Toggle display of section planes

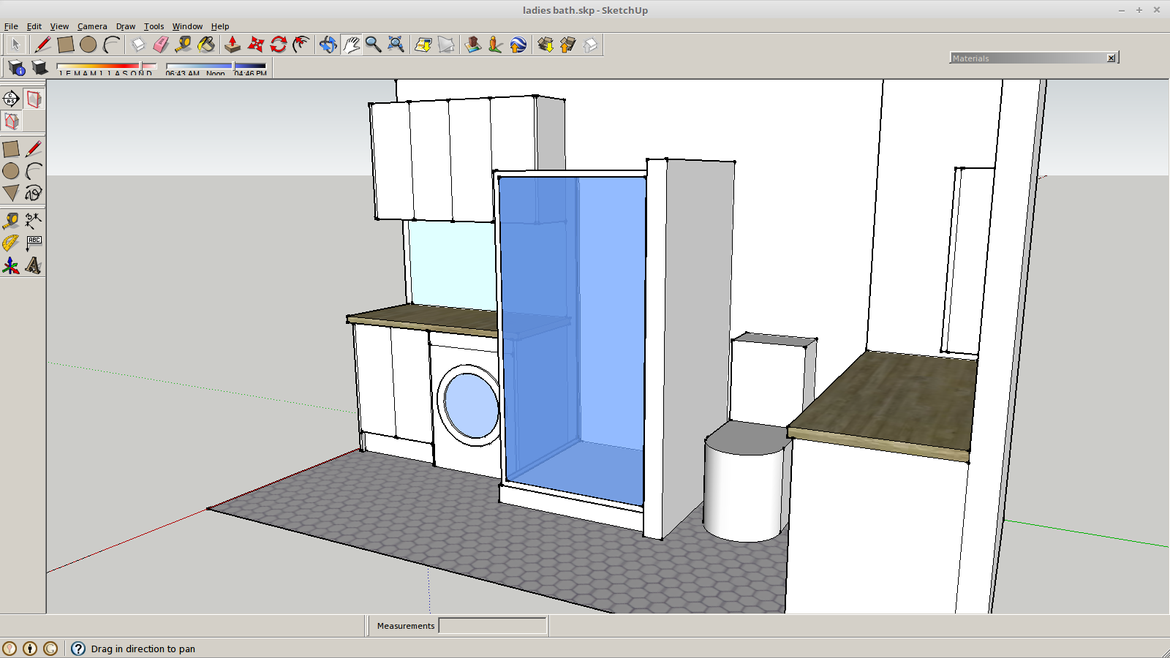[34, 99]
